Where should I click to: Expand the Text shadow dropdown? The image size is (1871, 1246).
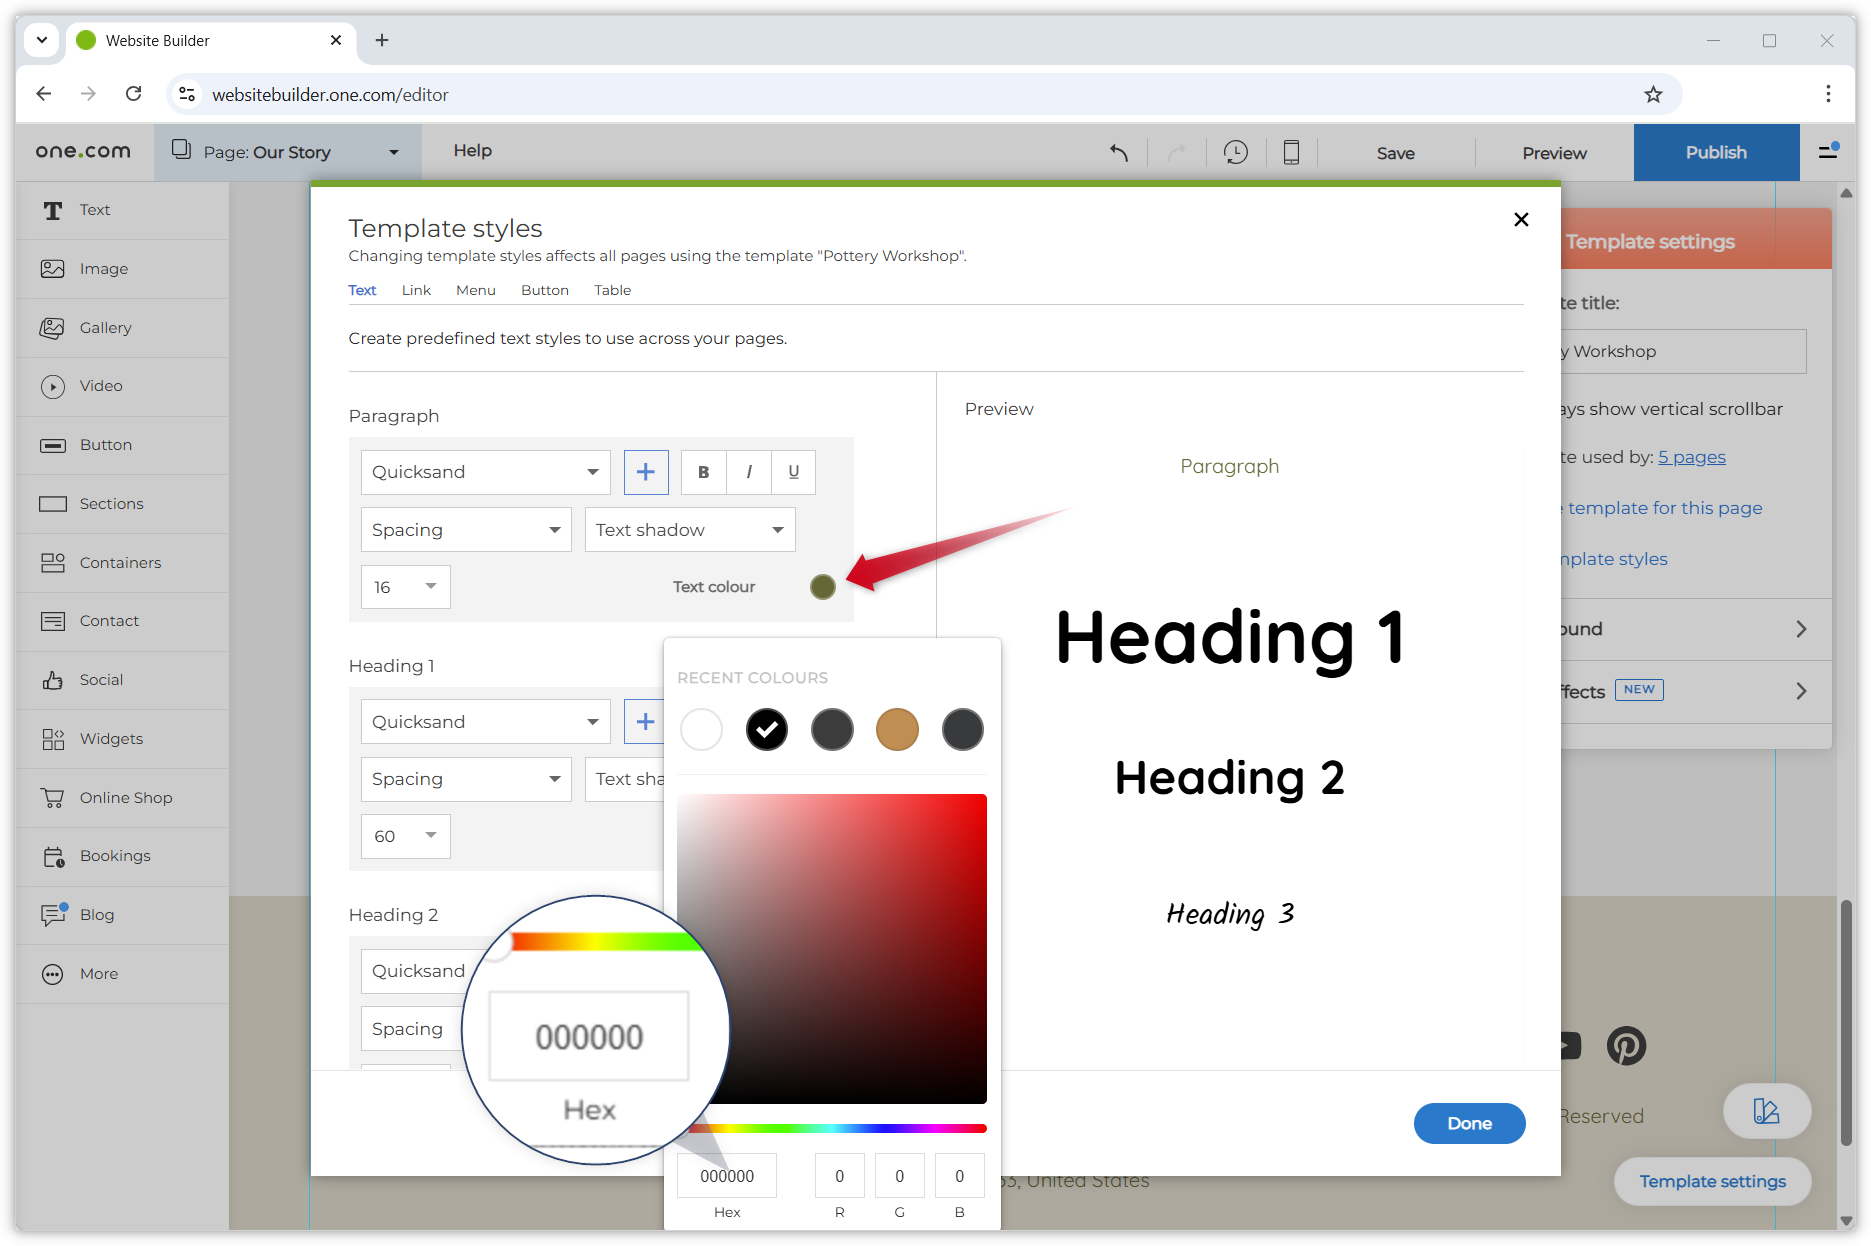pos(689,529)
